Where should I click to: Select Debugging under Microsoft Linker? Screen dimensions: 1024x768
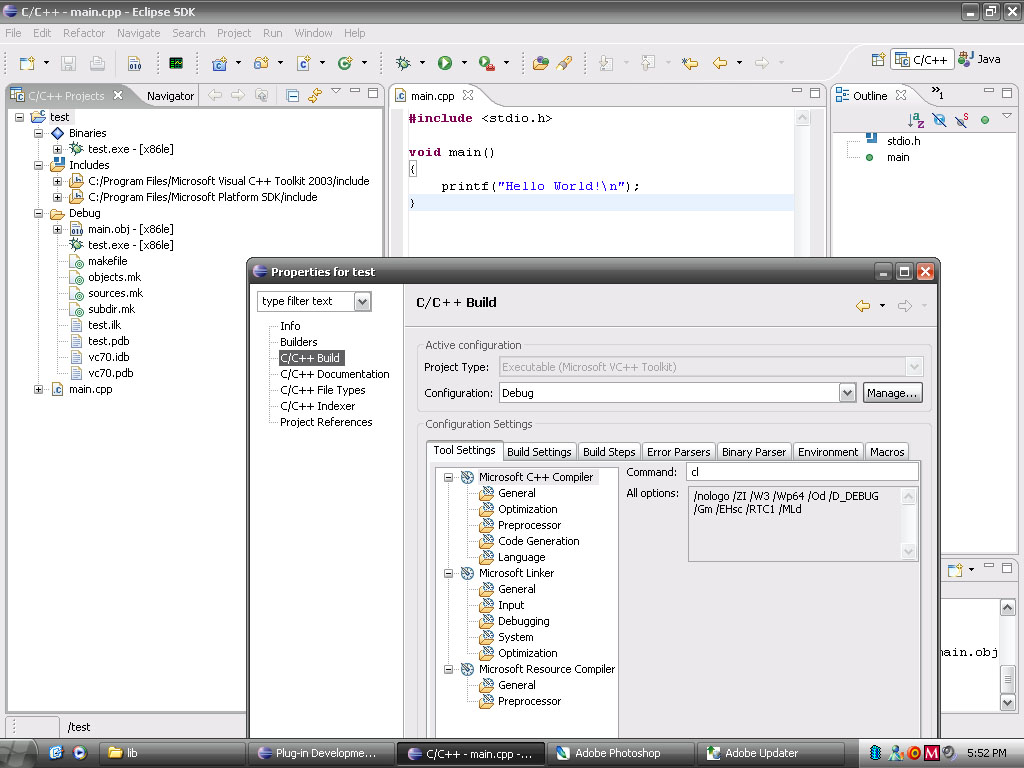(524, 622)
